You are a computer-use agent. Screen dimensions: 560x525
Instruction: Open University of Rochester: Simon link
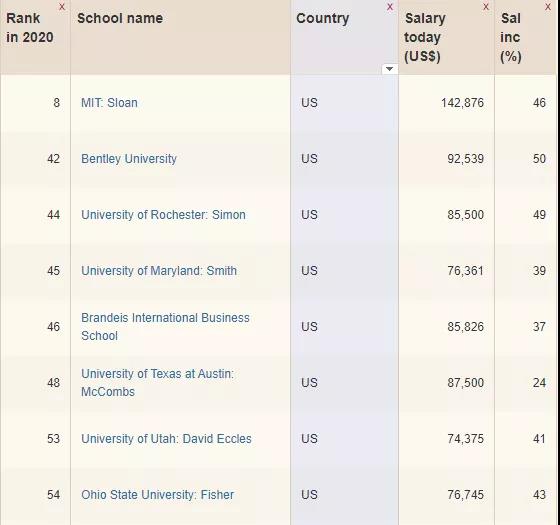[x=163, y=215]
